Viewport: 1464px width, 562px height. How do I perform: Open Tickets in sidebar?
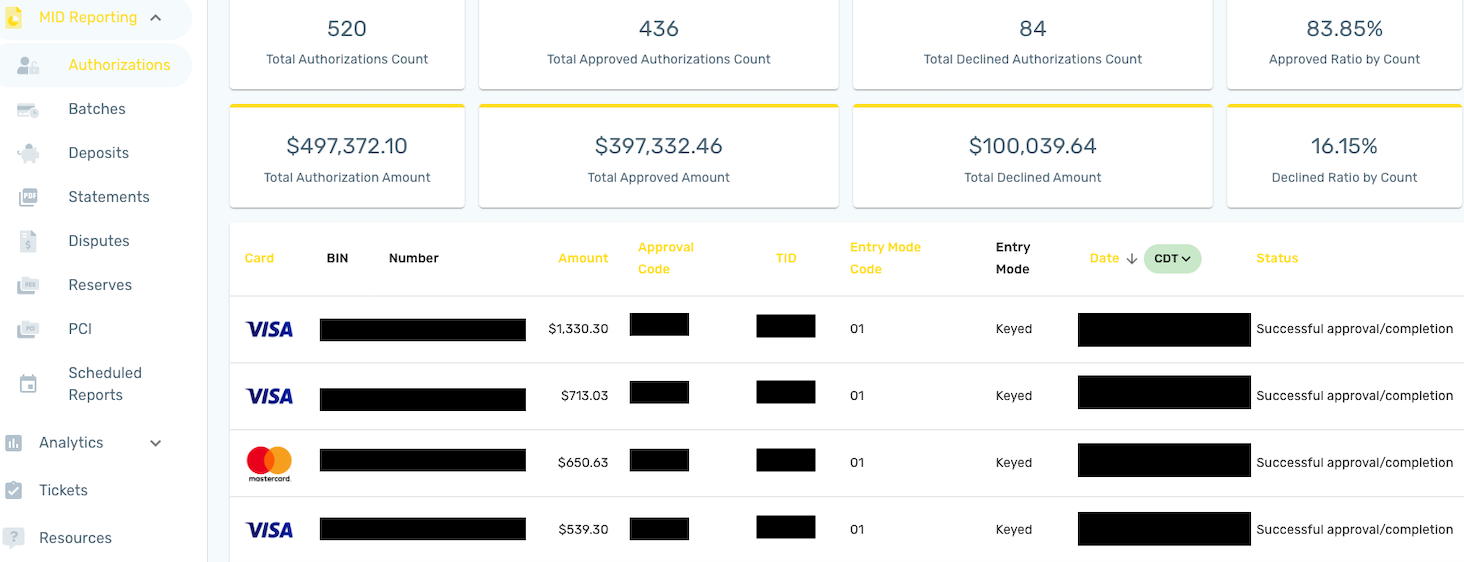pos(63,490)
